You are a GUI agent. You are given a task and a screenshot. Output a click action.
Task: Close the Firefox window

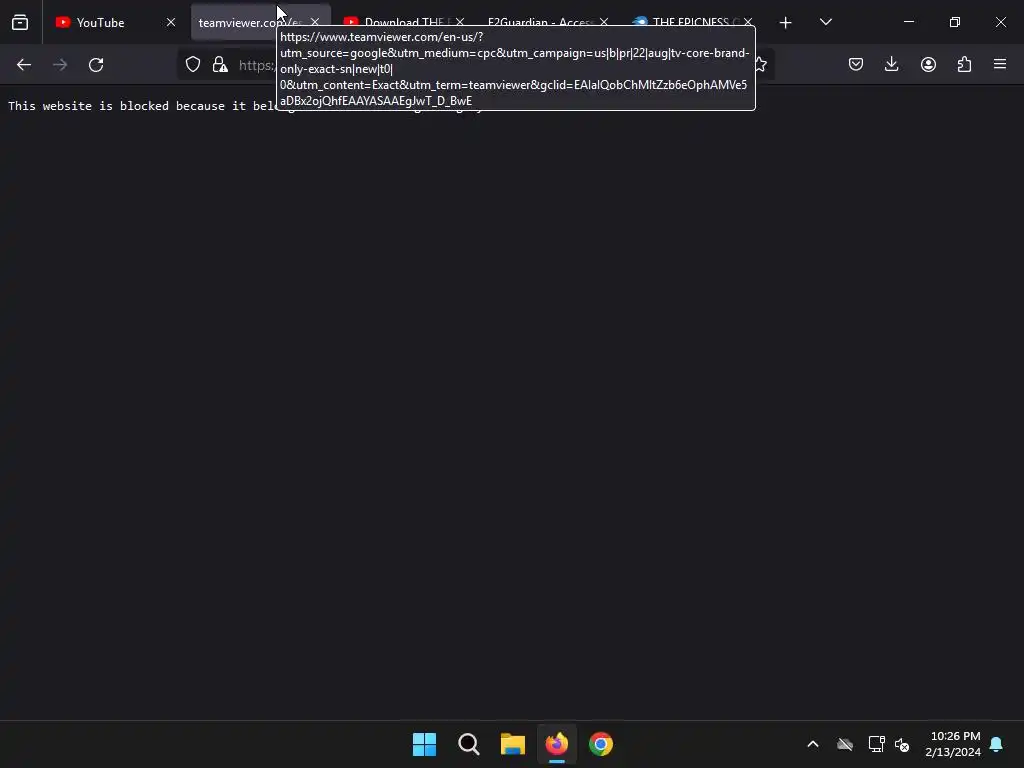click(1000, 22)
